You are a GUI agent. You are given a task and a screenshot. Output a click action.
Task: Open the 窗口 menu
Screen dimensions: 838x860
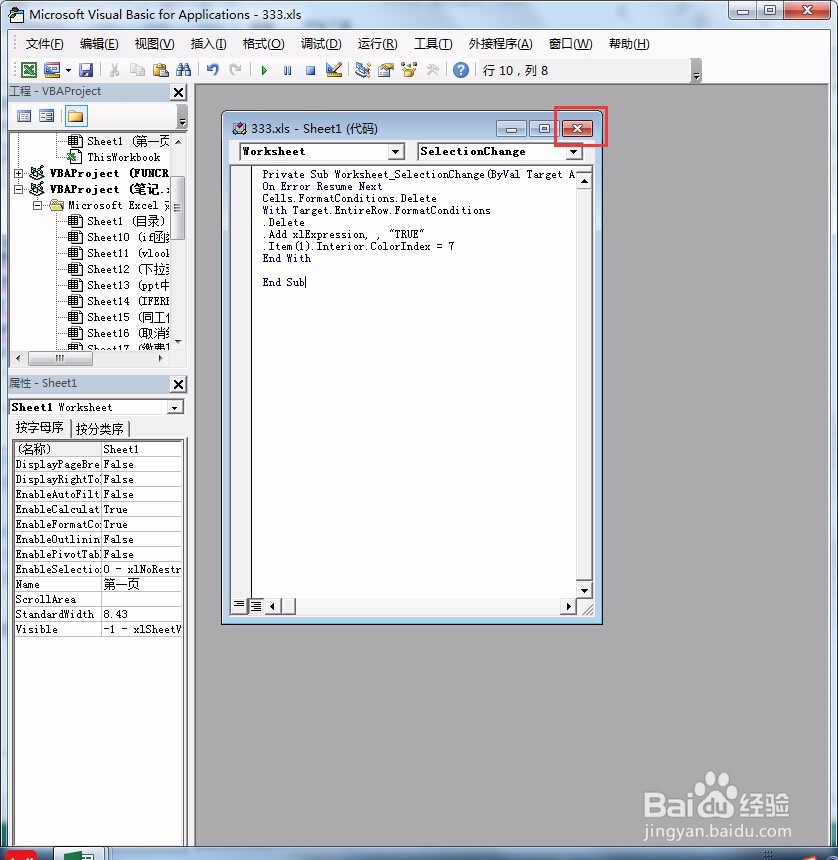[570, 44]
